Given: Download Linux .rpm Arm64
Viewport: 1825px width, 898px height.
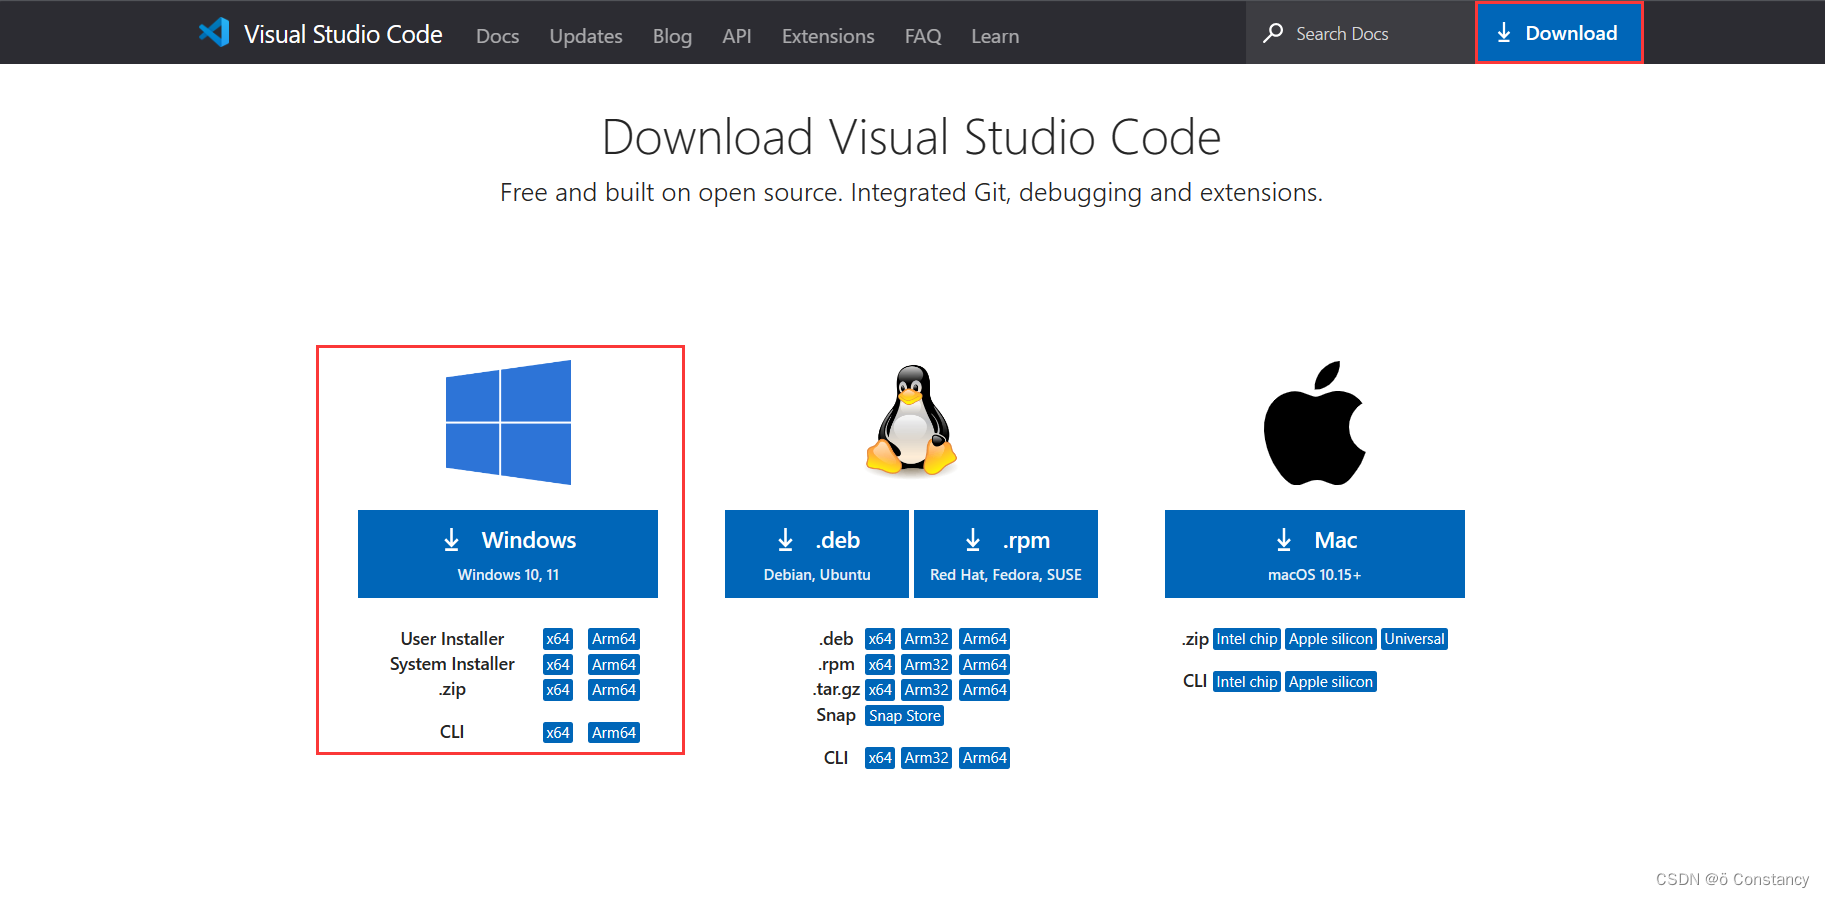Looking at the screenshot, I should pyautogui.click(x=985, y=665).
